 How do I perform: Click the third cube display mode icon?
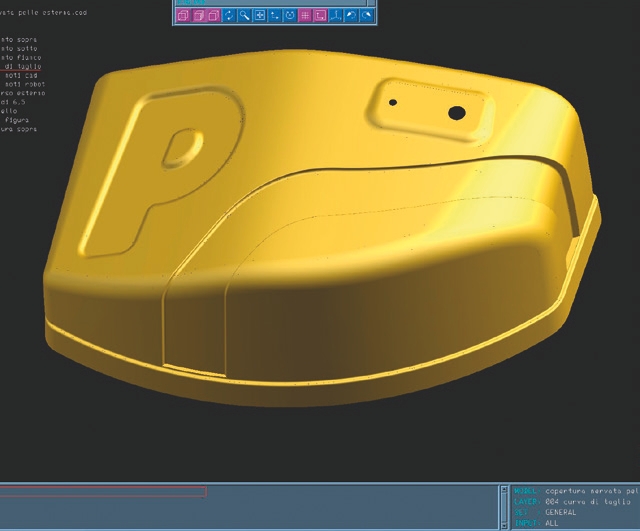[213, 16]
